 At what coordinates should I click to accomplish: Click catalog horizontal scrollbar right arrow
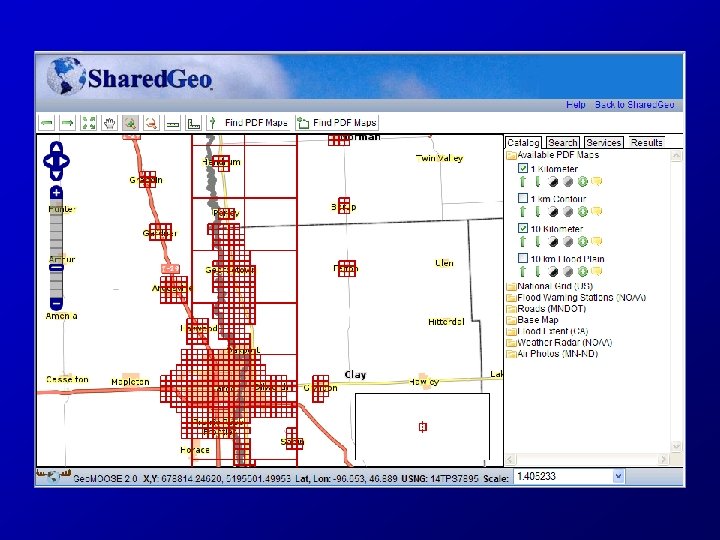(663, 459)
